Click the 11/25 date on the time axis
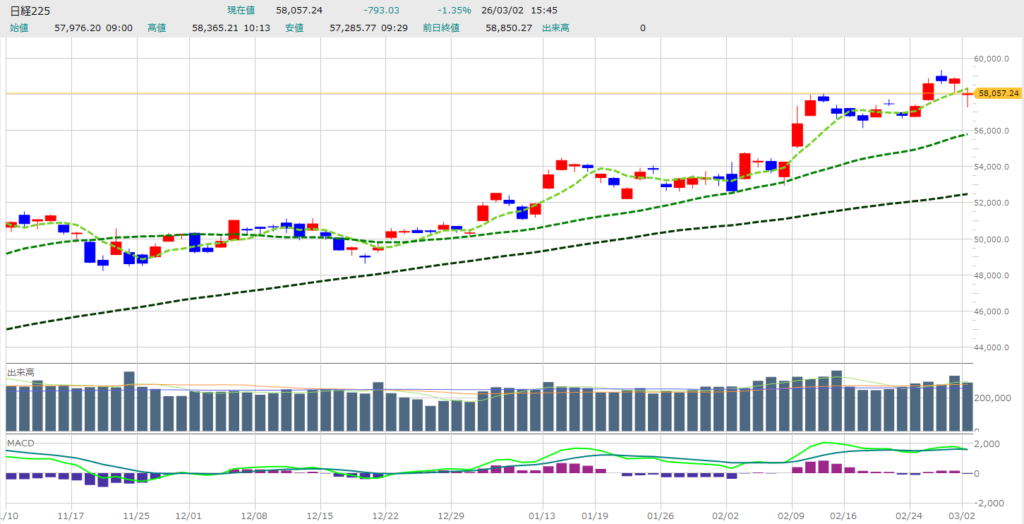 coord(135,517)
